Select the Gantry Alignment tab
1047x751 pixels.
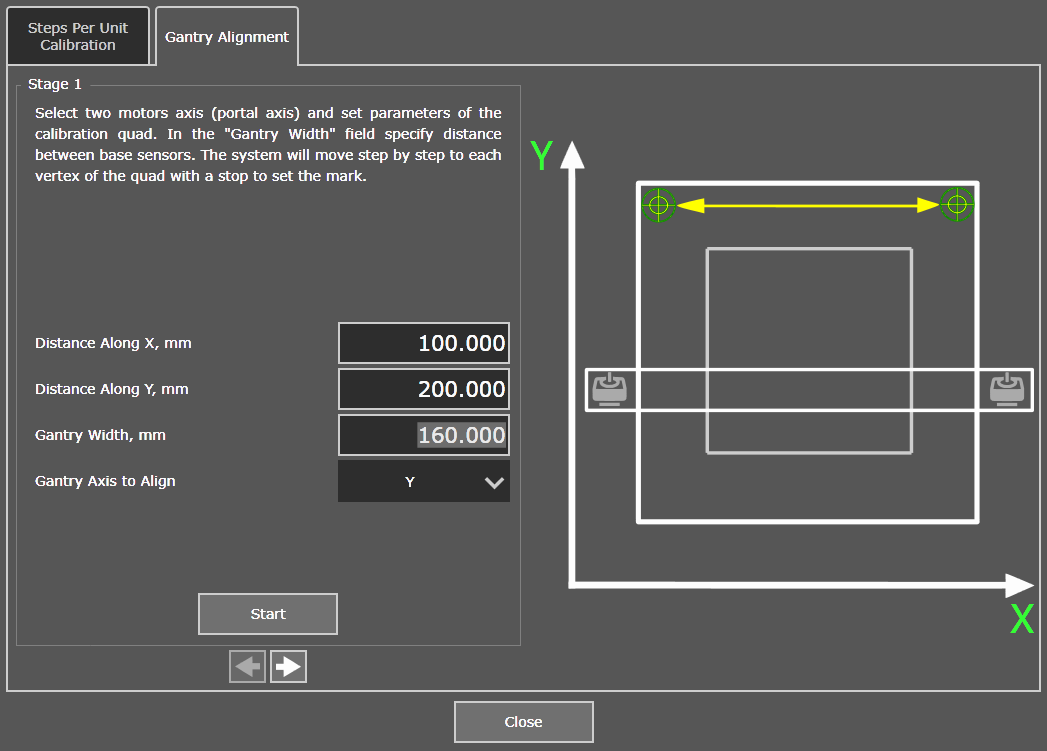click(227, 37)
